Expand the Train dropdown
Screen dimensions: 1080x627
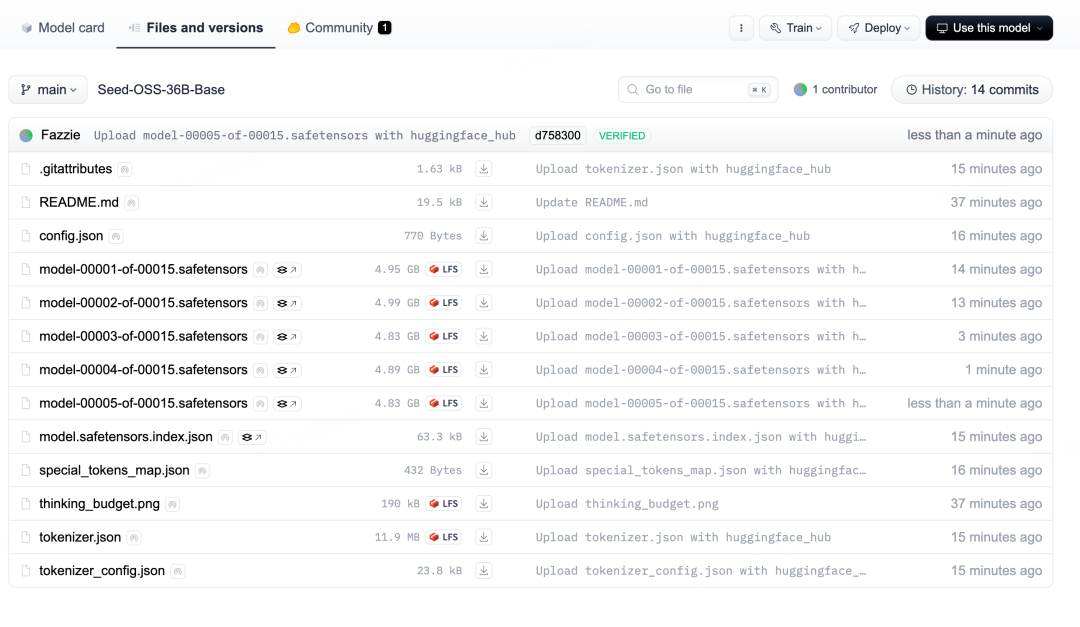(796, 28)
